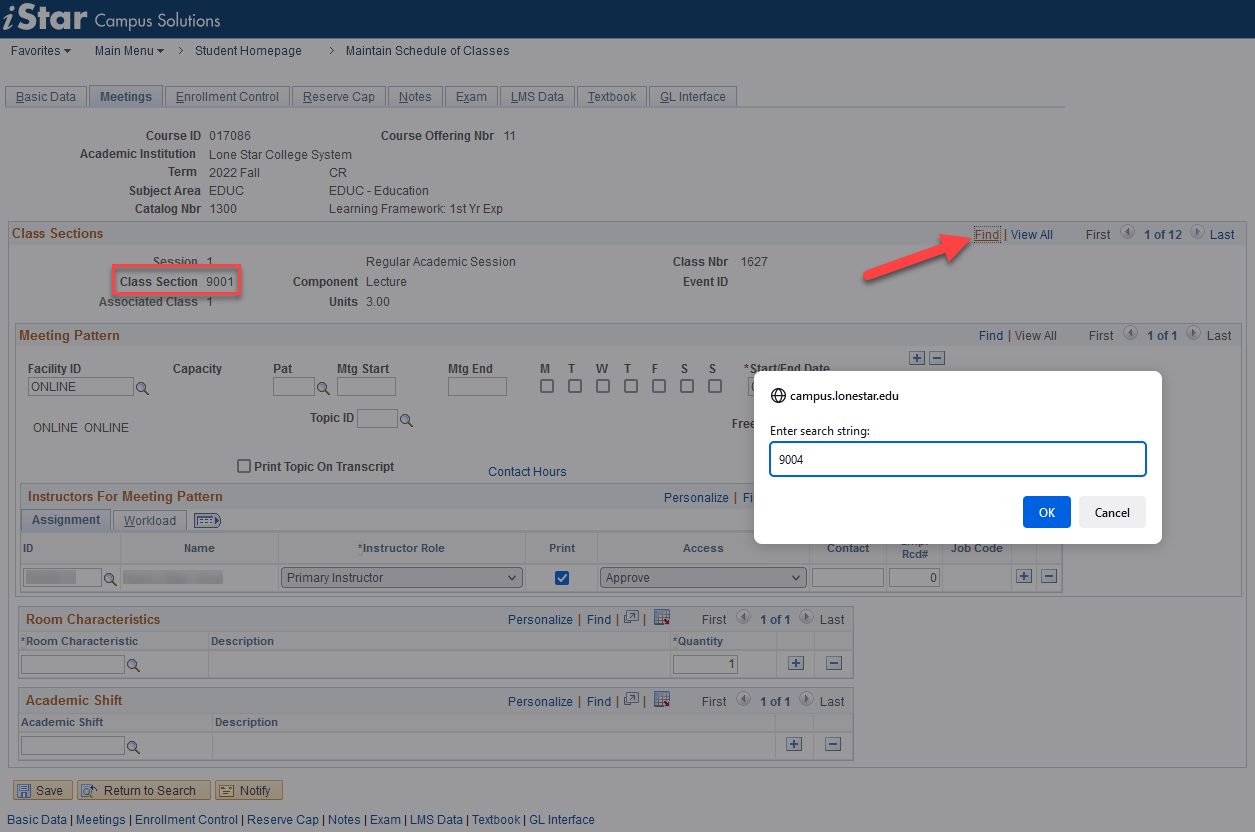Switch to the Basic Data tab

click(46, 97)
